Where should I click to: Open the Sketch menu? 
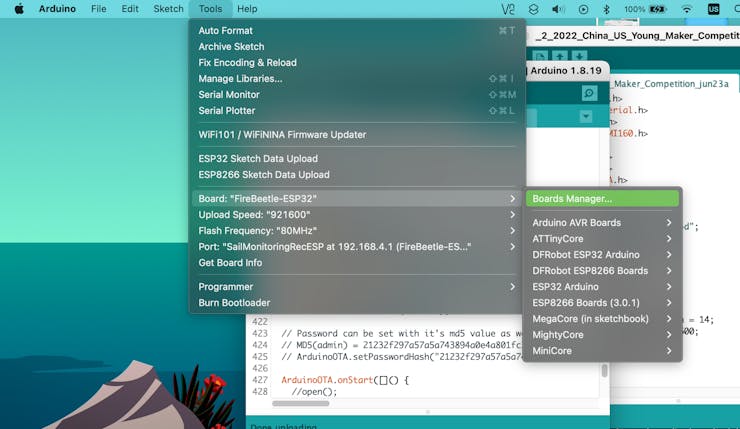pyautogui.click(x=168, y=9)
